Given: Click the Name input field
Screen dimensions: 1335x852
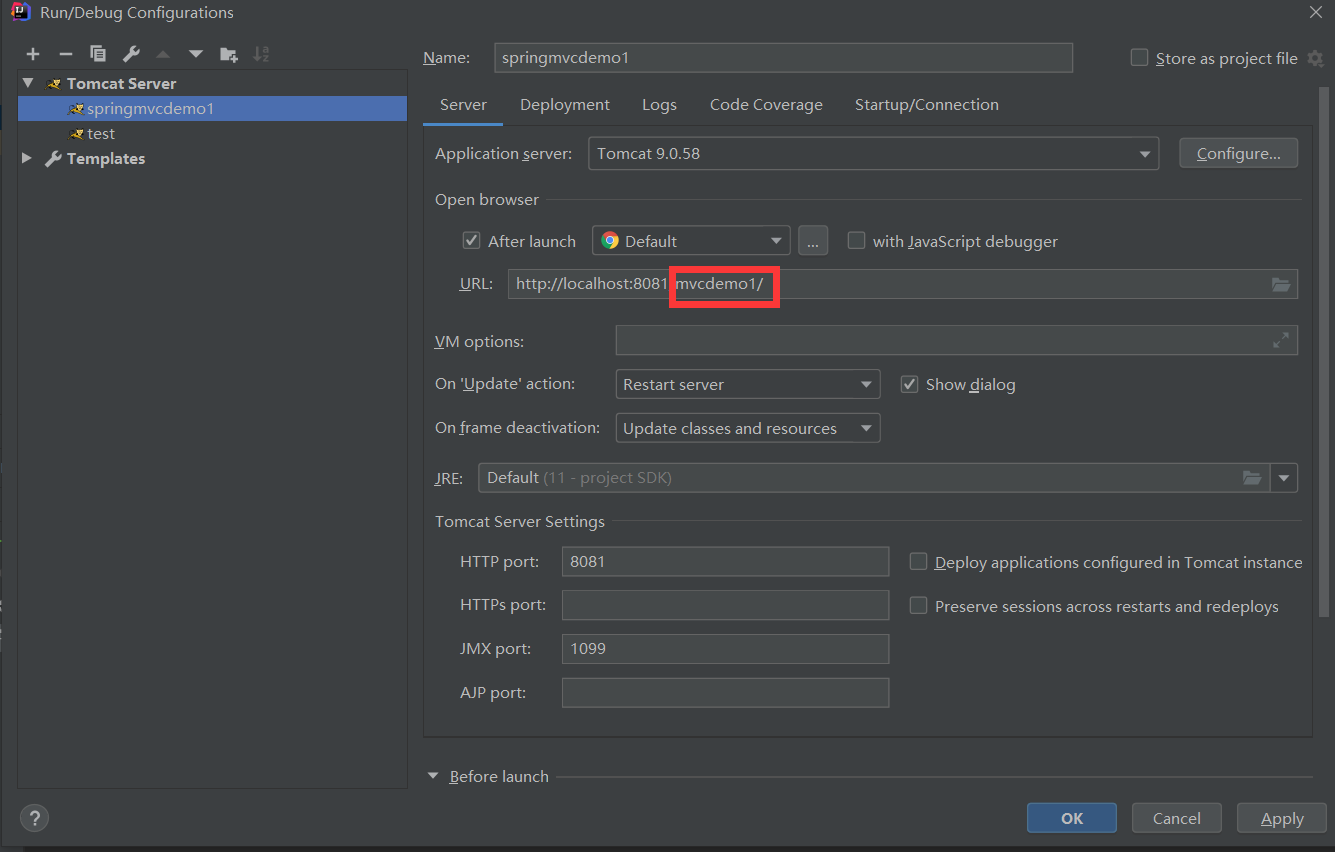Looking at the screenshot, I should point(783,58).
